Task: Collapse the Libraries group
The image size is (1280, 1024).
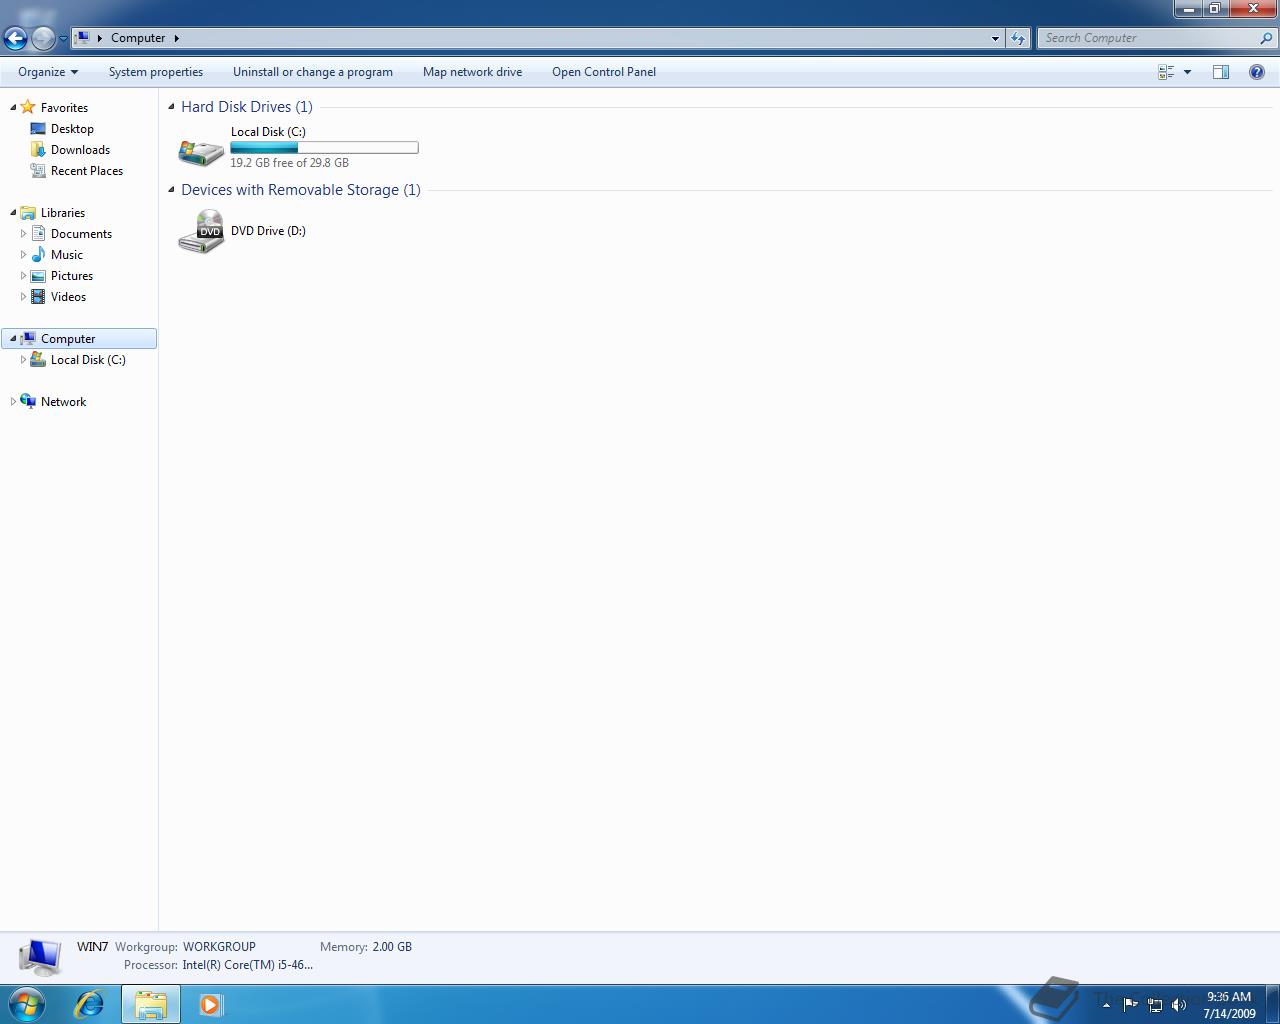Action: (x=13, y=212)
